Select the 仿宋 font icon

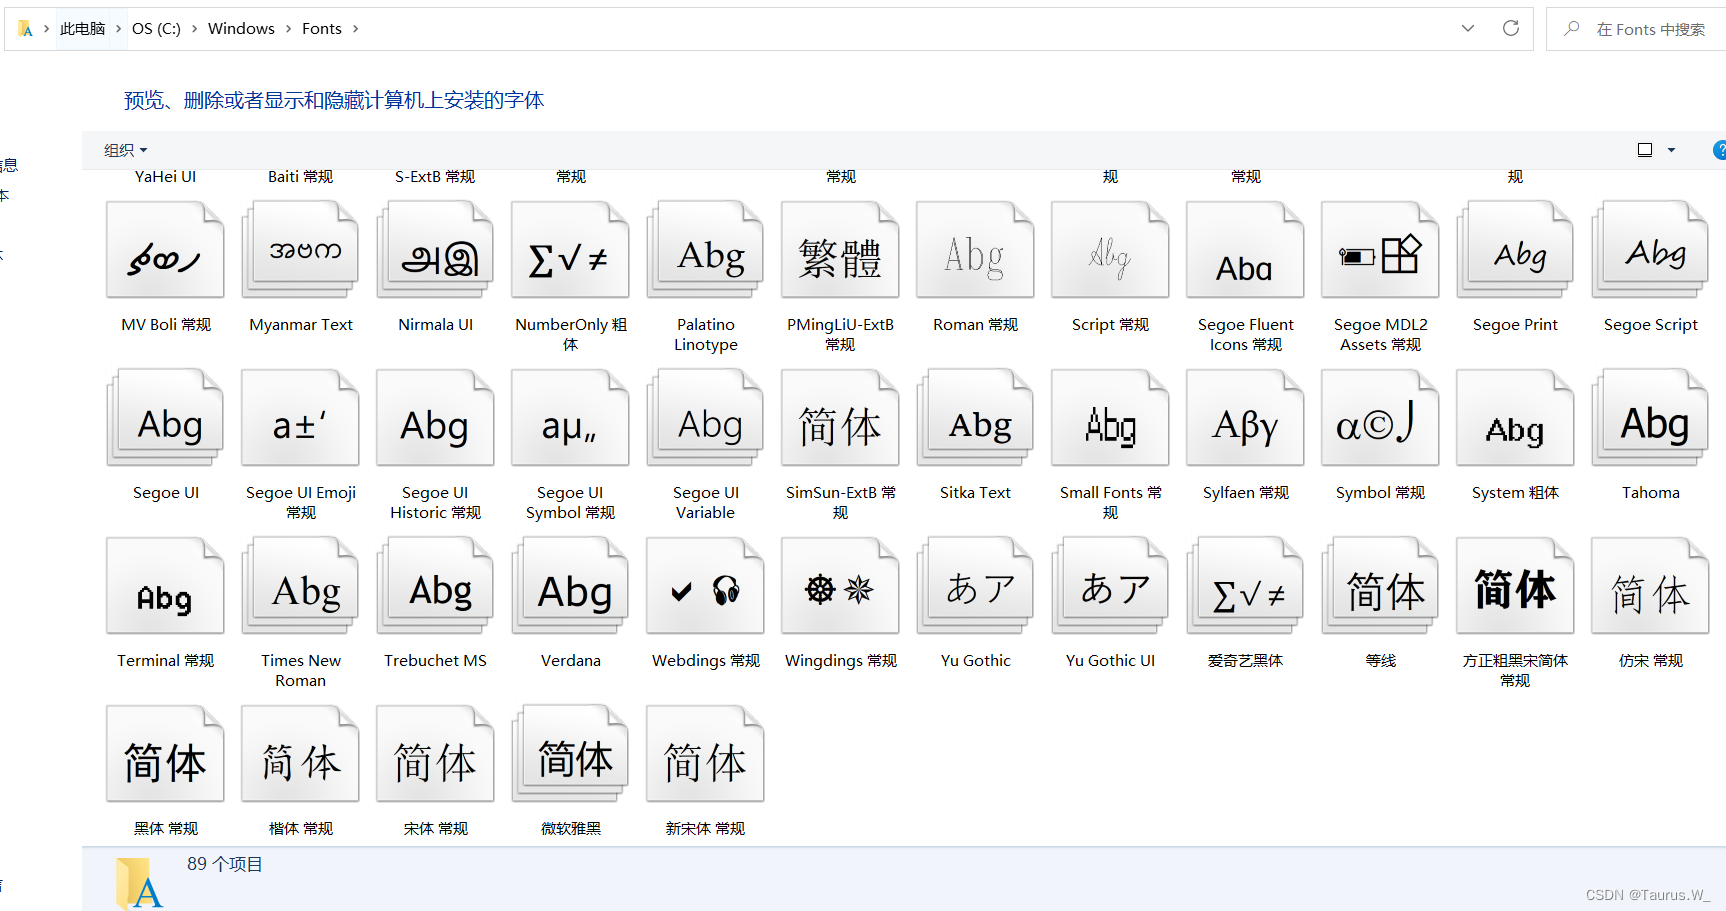[x=1650, y=586]
